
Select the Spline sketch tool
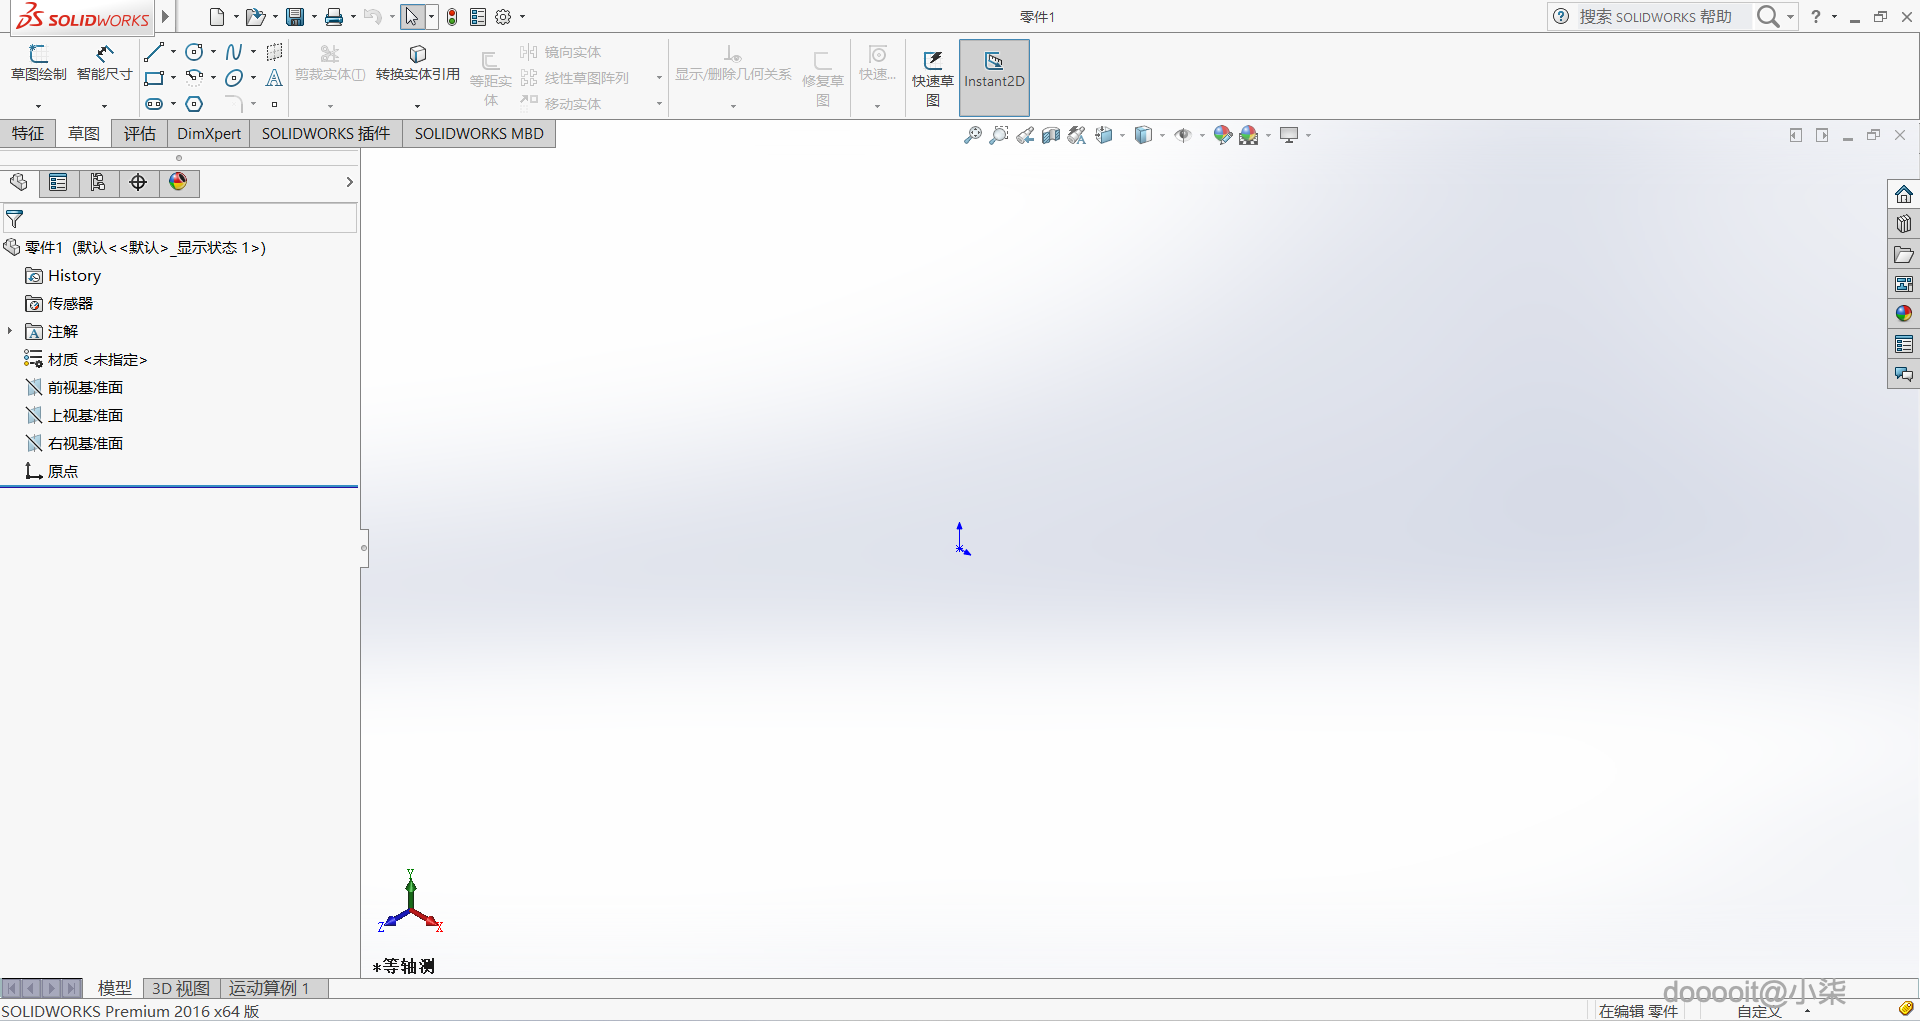coord(234,52)
